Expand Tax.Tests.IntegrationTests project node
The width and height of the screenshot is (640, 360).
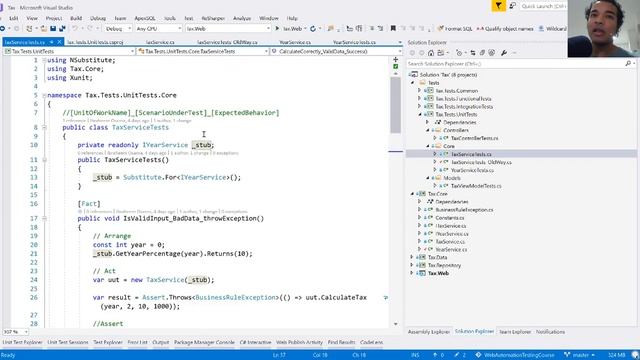tap(419, 107)
